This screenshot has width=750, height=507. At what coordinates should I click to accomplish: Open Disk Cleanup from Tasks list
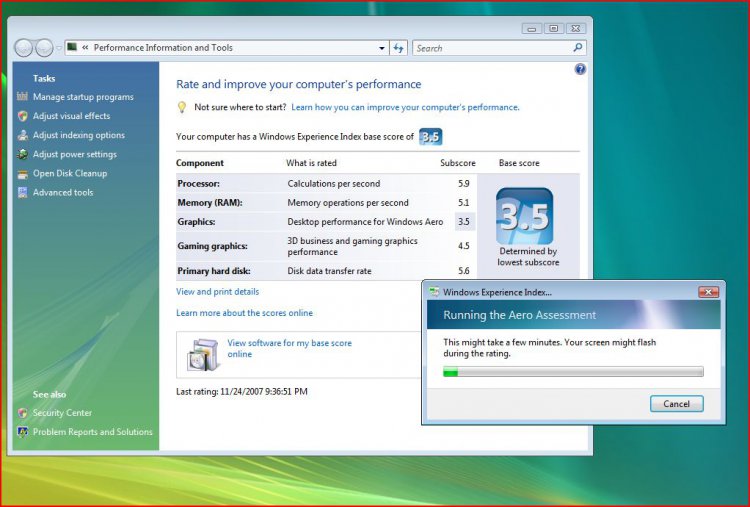(x=70, y=173)
